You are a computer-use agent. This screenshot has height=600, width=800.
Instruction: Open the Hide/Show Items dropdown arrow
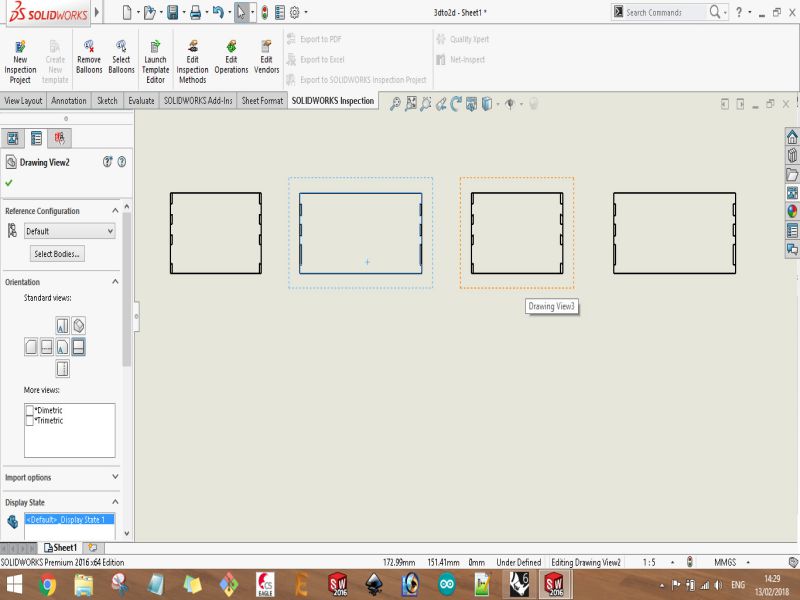coord(521,105)
